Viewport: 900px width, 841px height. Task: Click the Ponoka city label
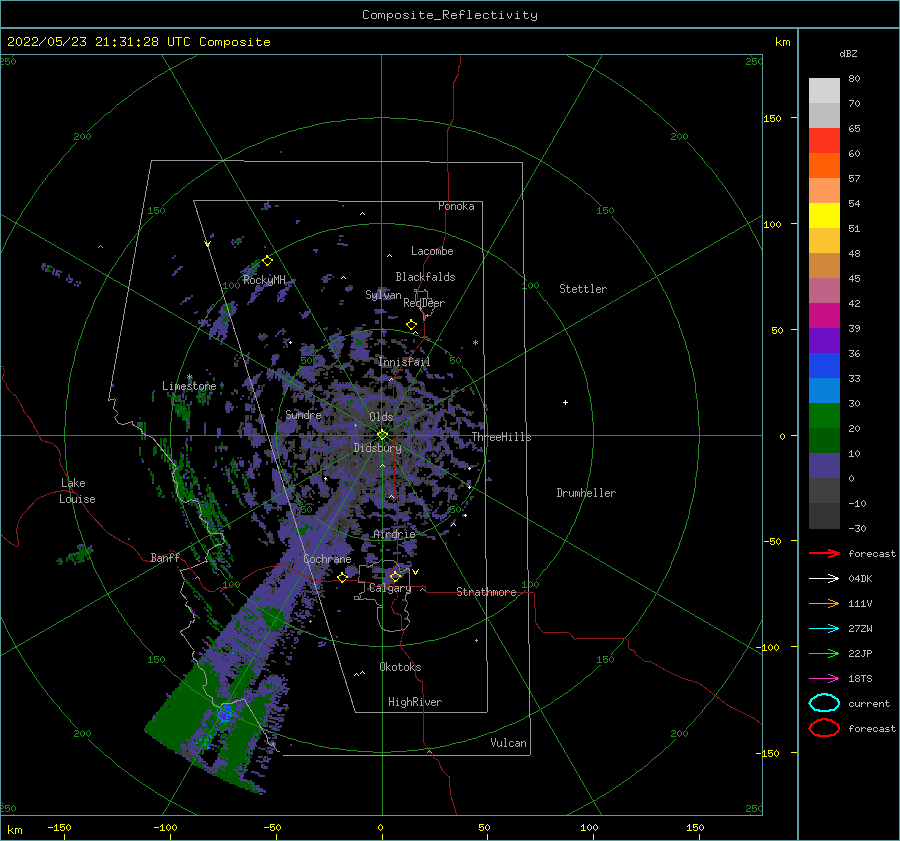456,206
